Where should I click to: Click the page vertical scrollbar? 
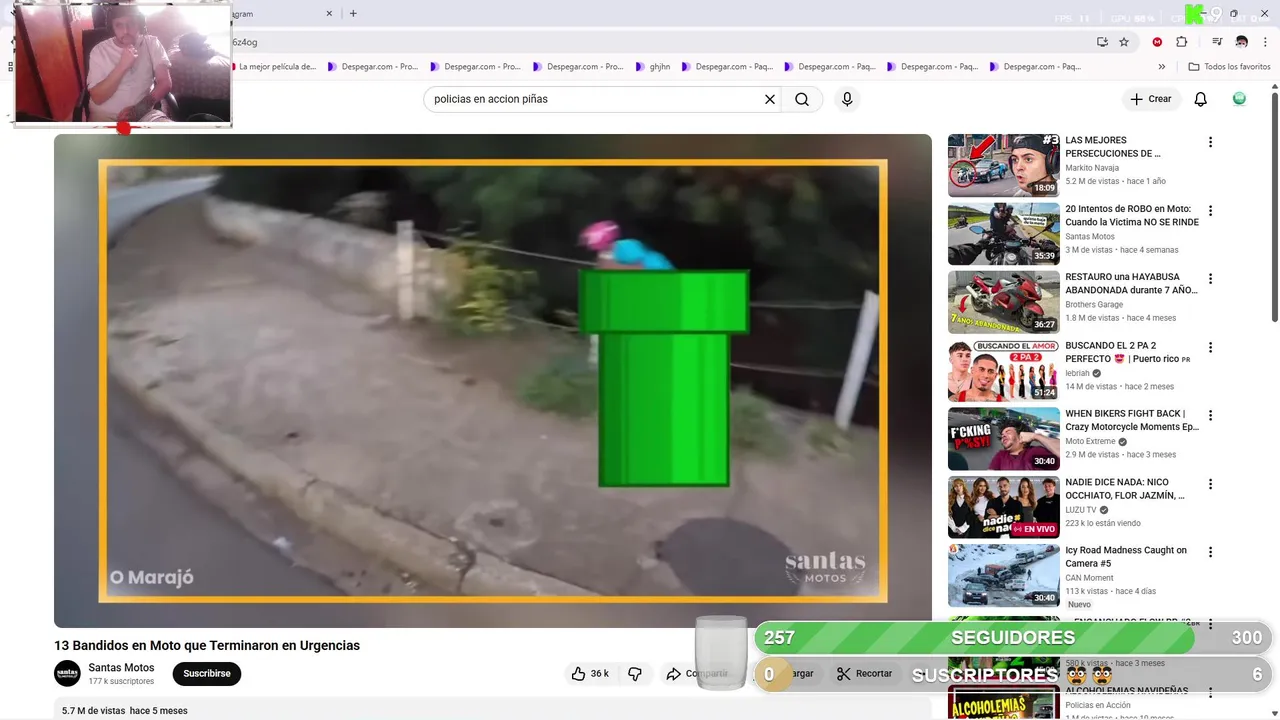tap(1274, 208)
